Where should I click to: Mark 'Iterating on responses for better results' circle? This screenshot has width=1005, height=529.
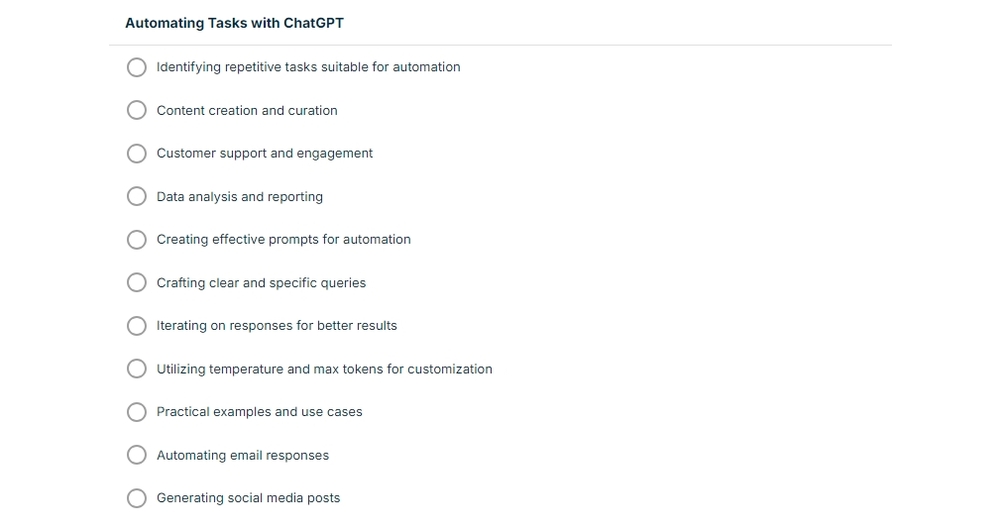point(137,326)
